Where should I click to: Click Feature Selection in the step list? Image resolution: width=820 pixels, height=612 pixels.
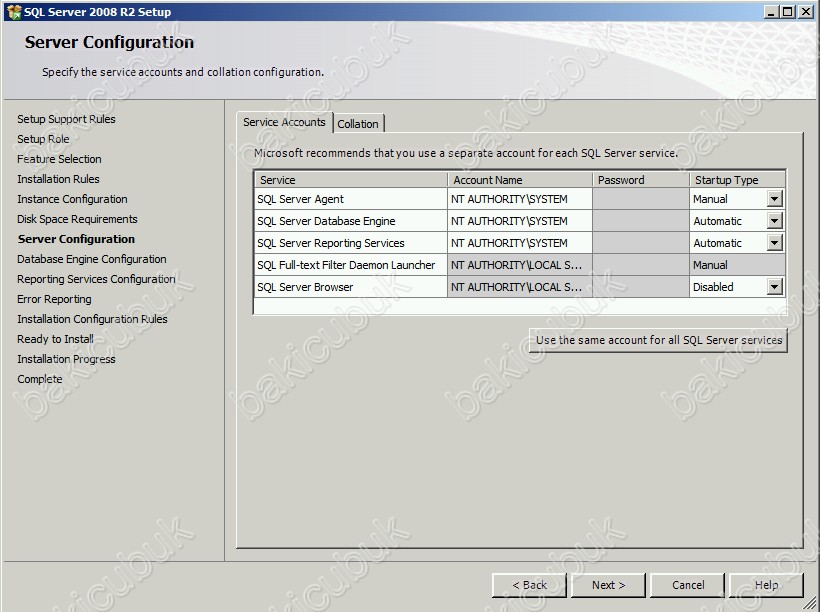pyautogui.click(x=59, y=158)
